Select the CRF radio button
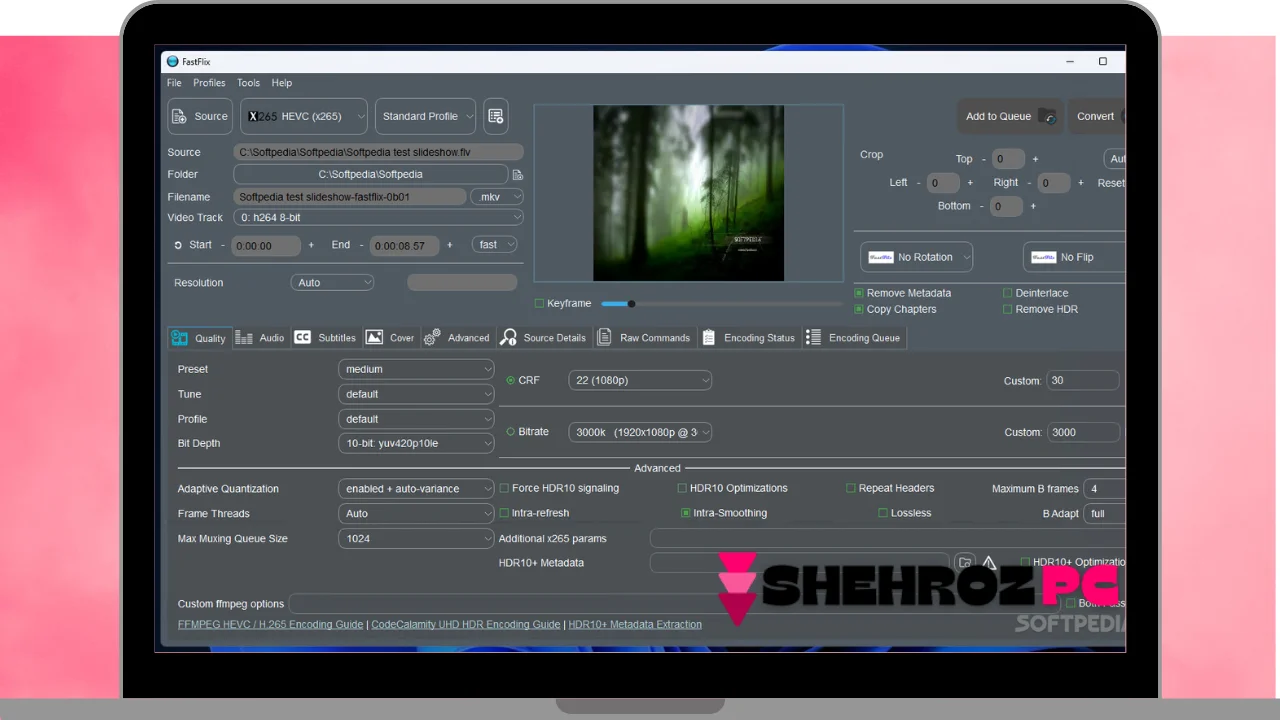Screen dimensions: 1280x720 tap(511, 380)
